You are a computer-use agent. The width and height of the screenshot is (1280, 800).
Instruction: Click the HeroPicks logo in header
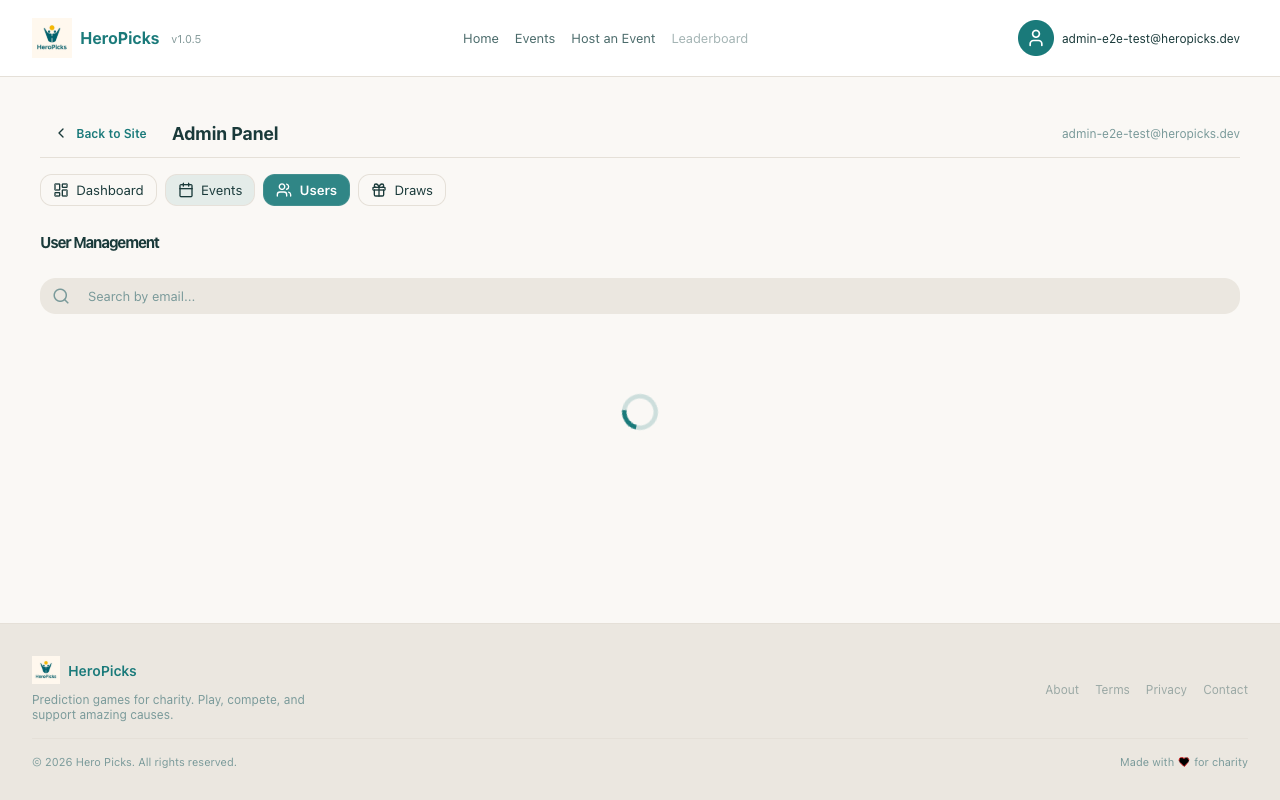[x=52, y=38]
